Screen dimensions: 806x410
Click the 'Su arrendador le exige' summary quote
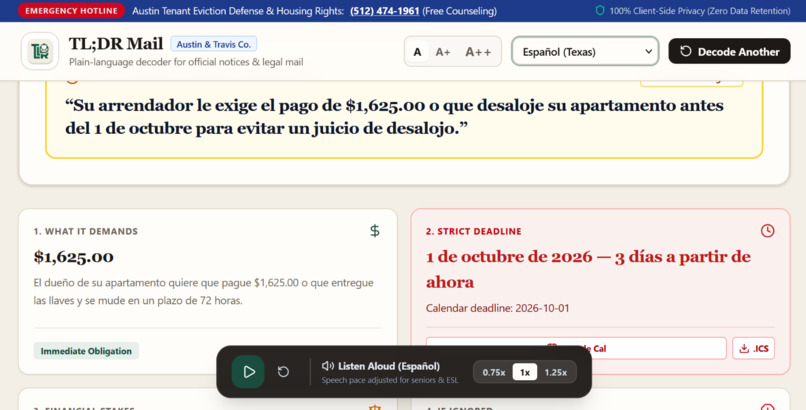[x=394, y=117]
